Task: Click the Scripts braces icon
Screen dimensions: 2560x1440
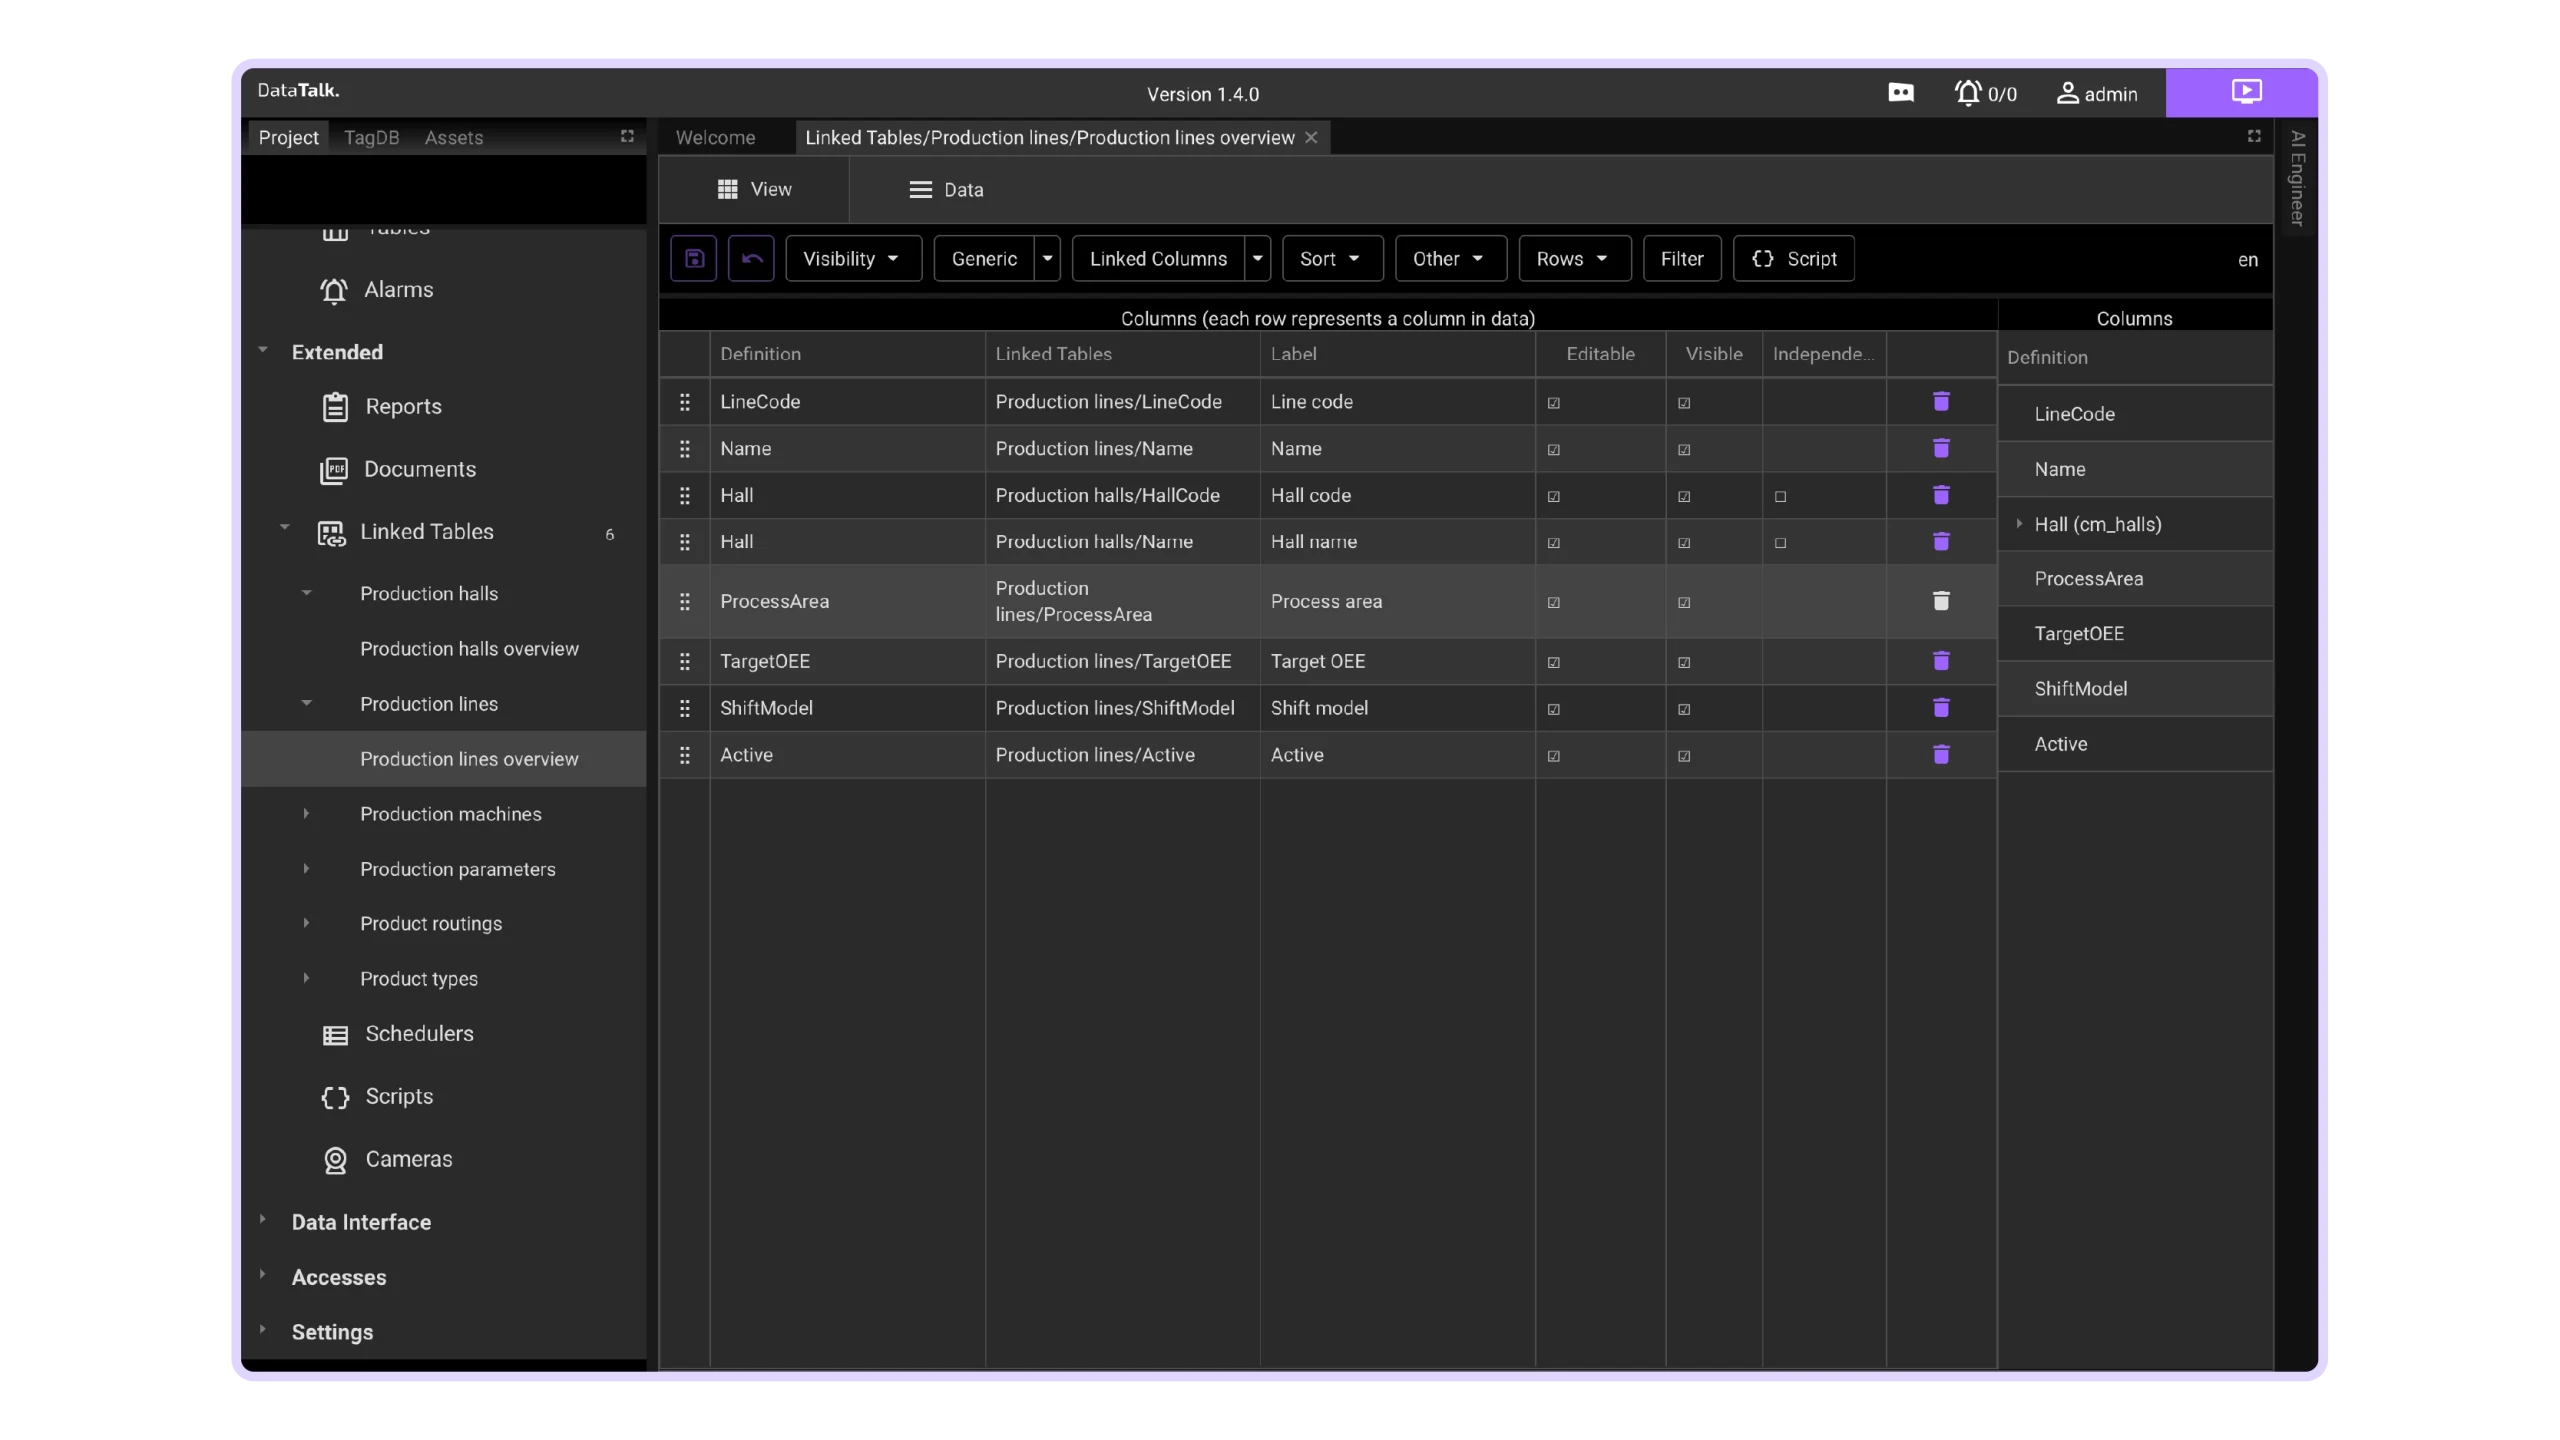Action: (335, 1098)
